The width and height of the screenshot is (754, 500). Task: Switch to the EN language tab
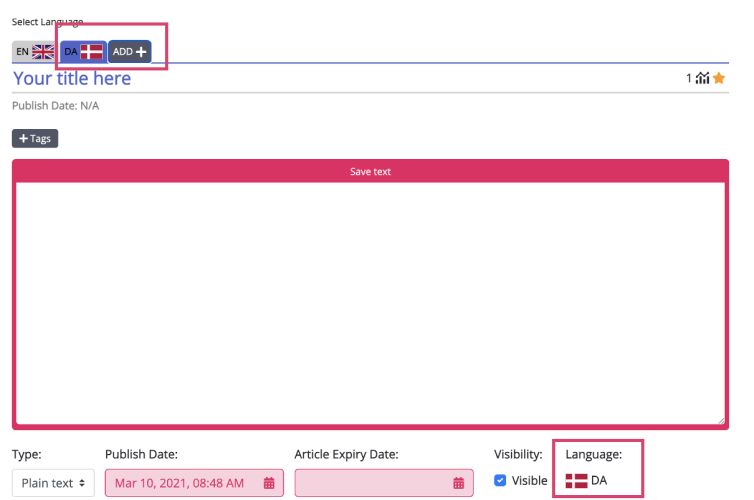(x=34, y=51)
